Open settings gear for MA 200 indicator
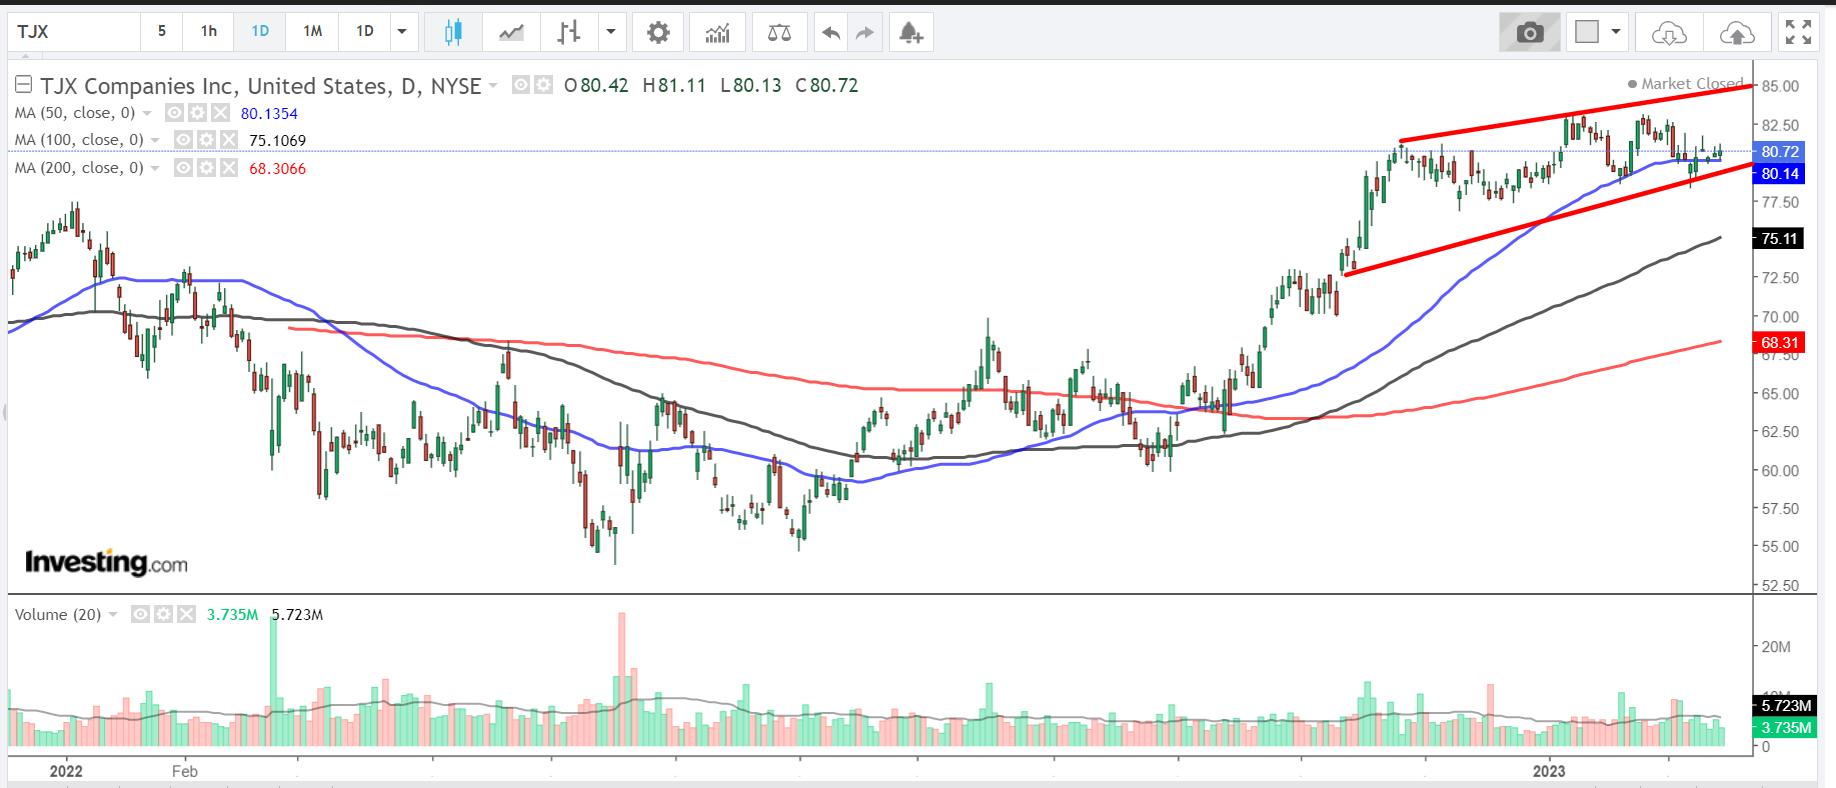Viewport: 1836px width, 788px height. pyautogui.click(x=206, y=168)
